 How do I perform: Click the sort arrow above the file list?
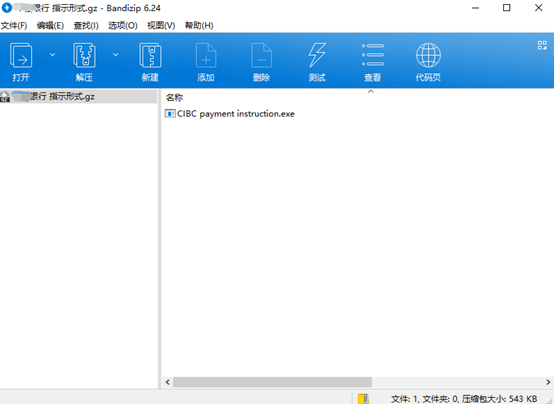click(x=371, y=92)
